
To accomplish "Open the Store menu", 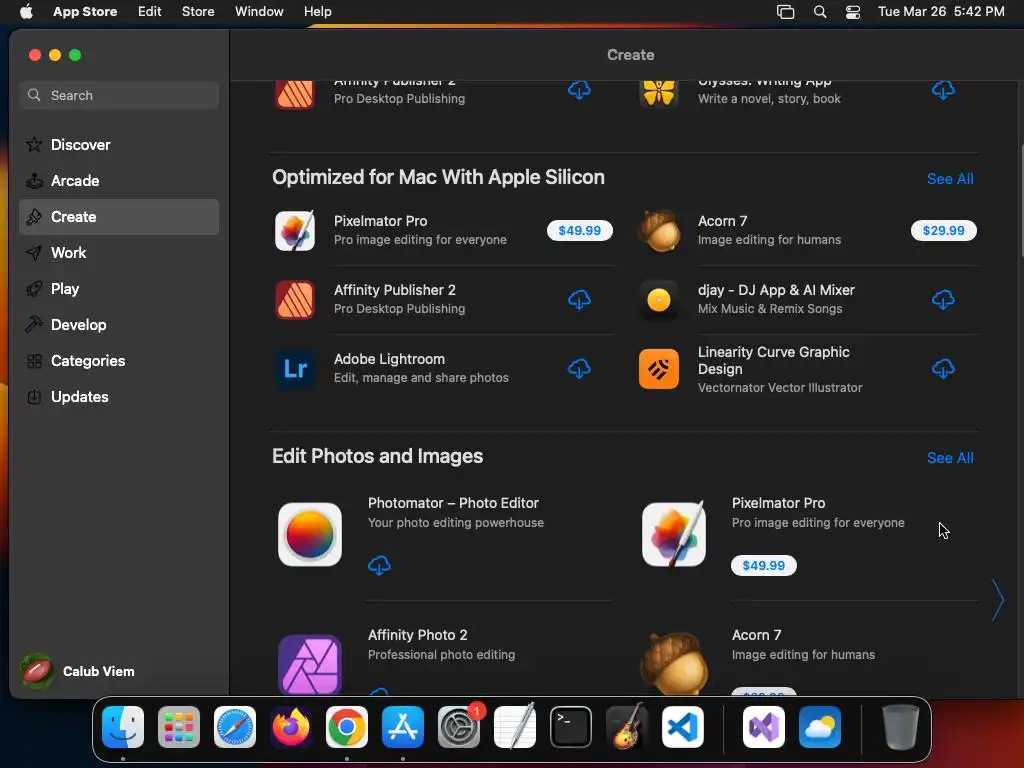I will (198, 12).
